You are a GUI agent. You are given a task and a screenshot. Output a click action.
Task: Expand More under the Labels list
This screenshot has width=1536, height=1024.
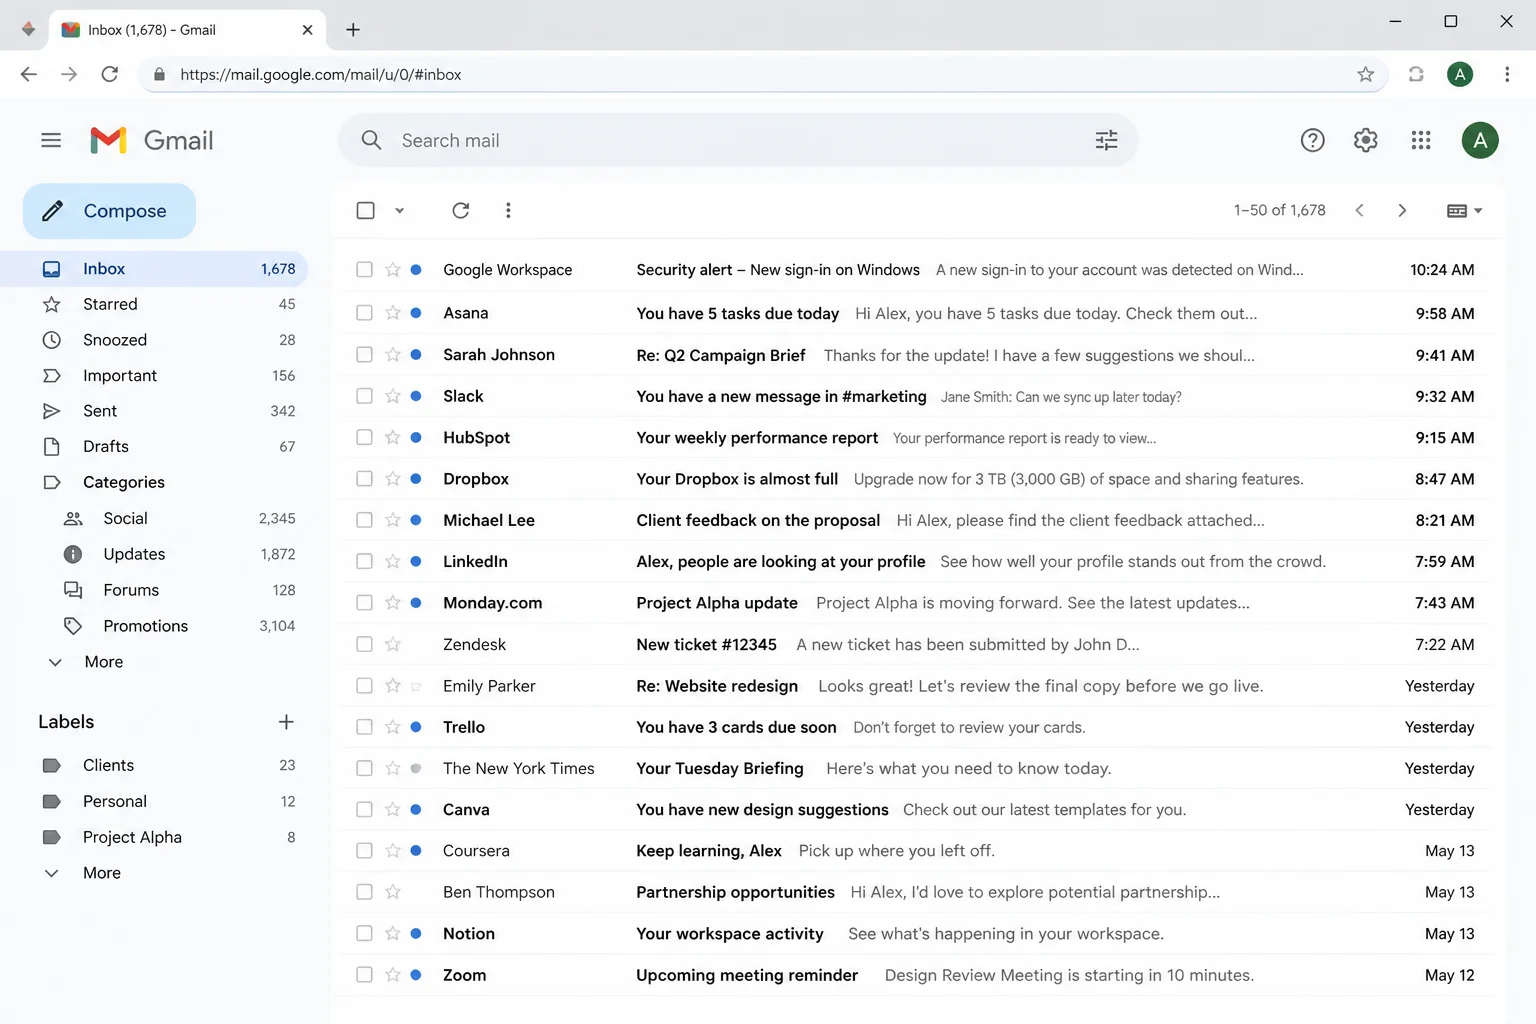coord(101,873)
